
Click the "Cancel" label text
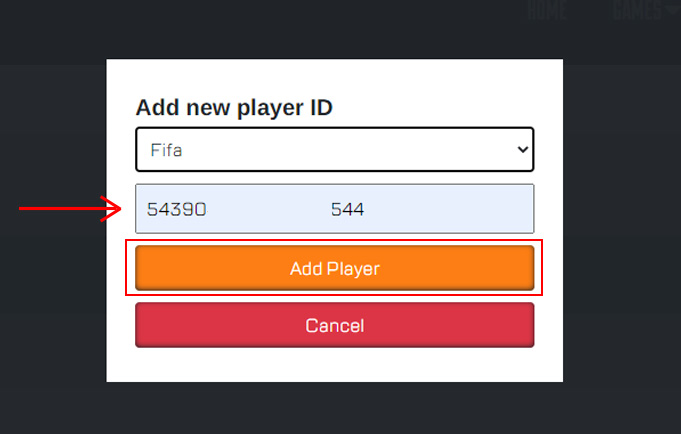[334, 325]
